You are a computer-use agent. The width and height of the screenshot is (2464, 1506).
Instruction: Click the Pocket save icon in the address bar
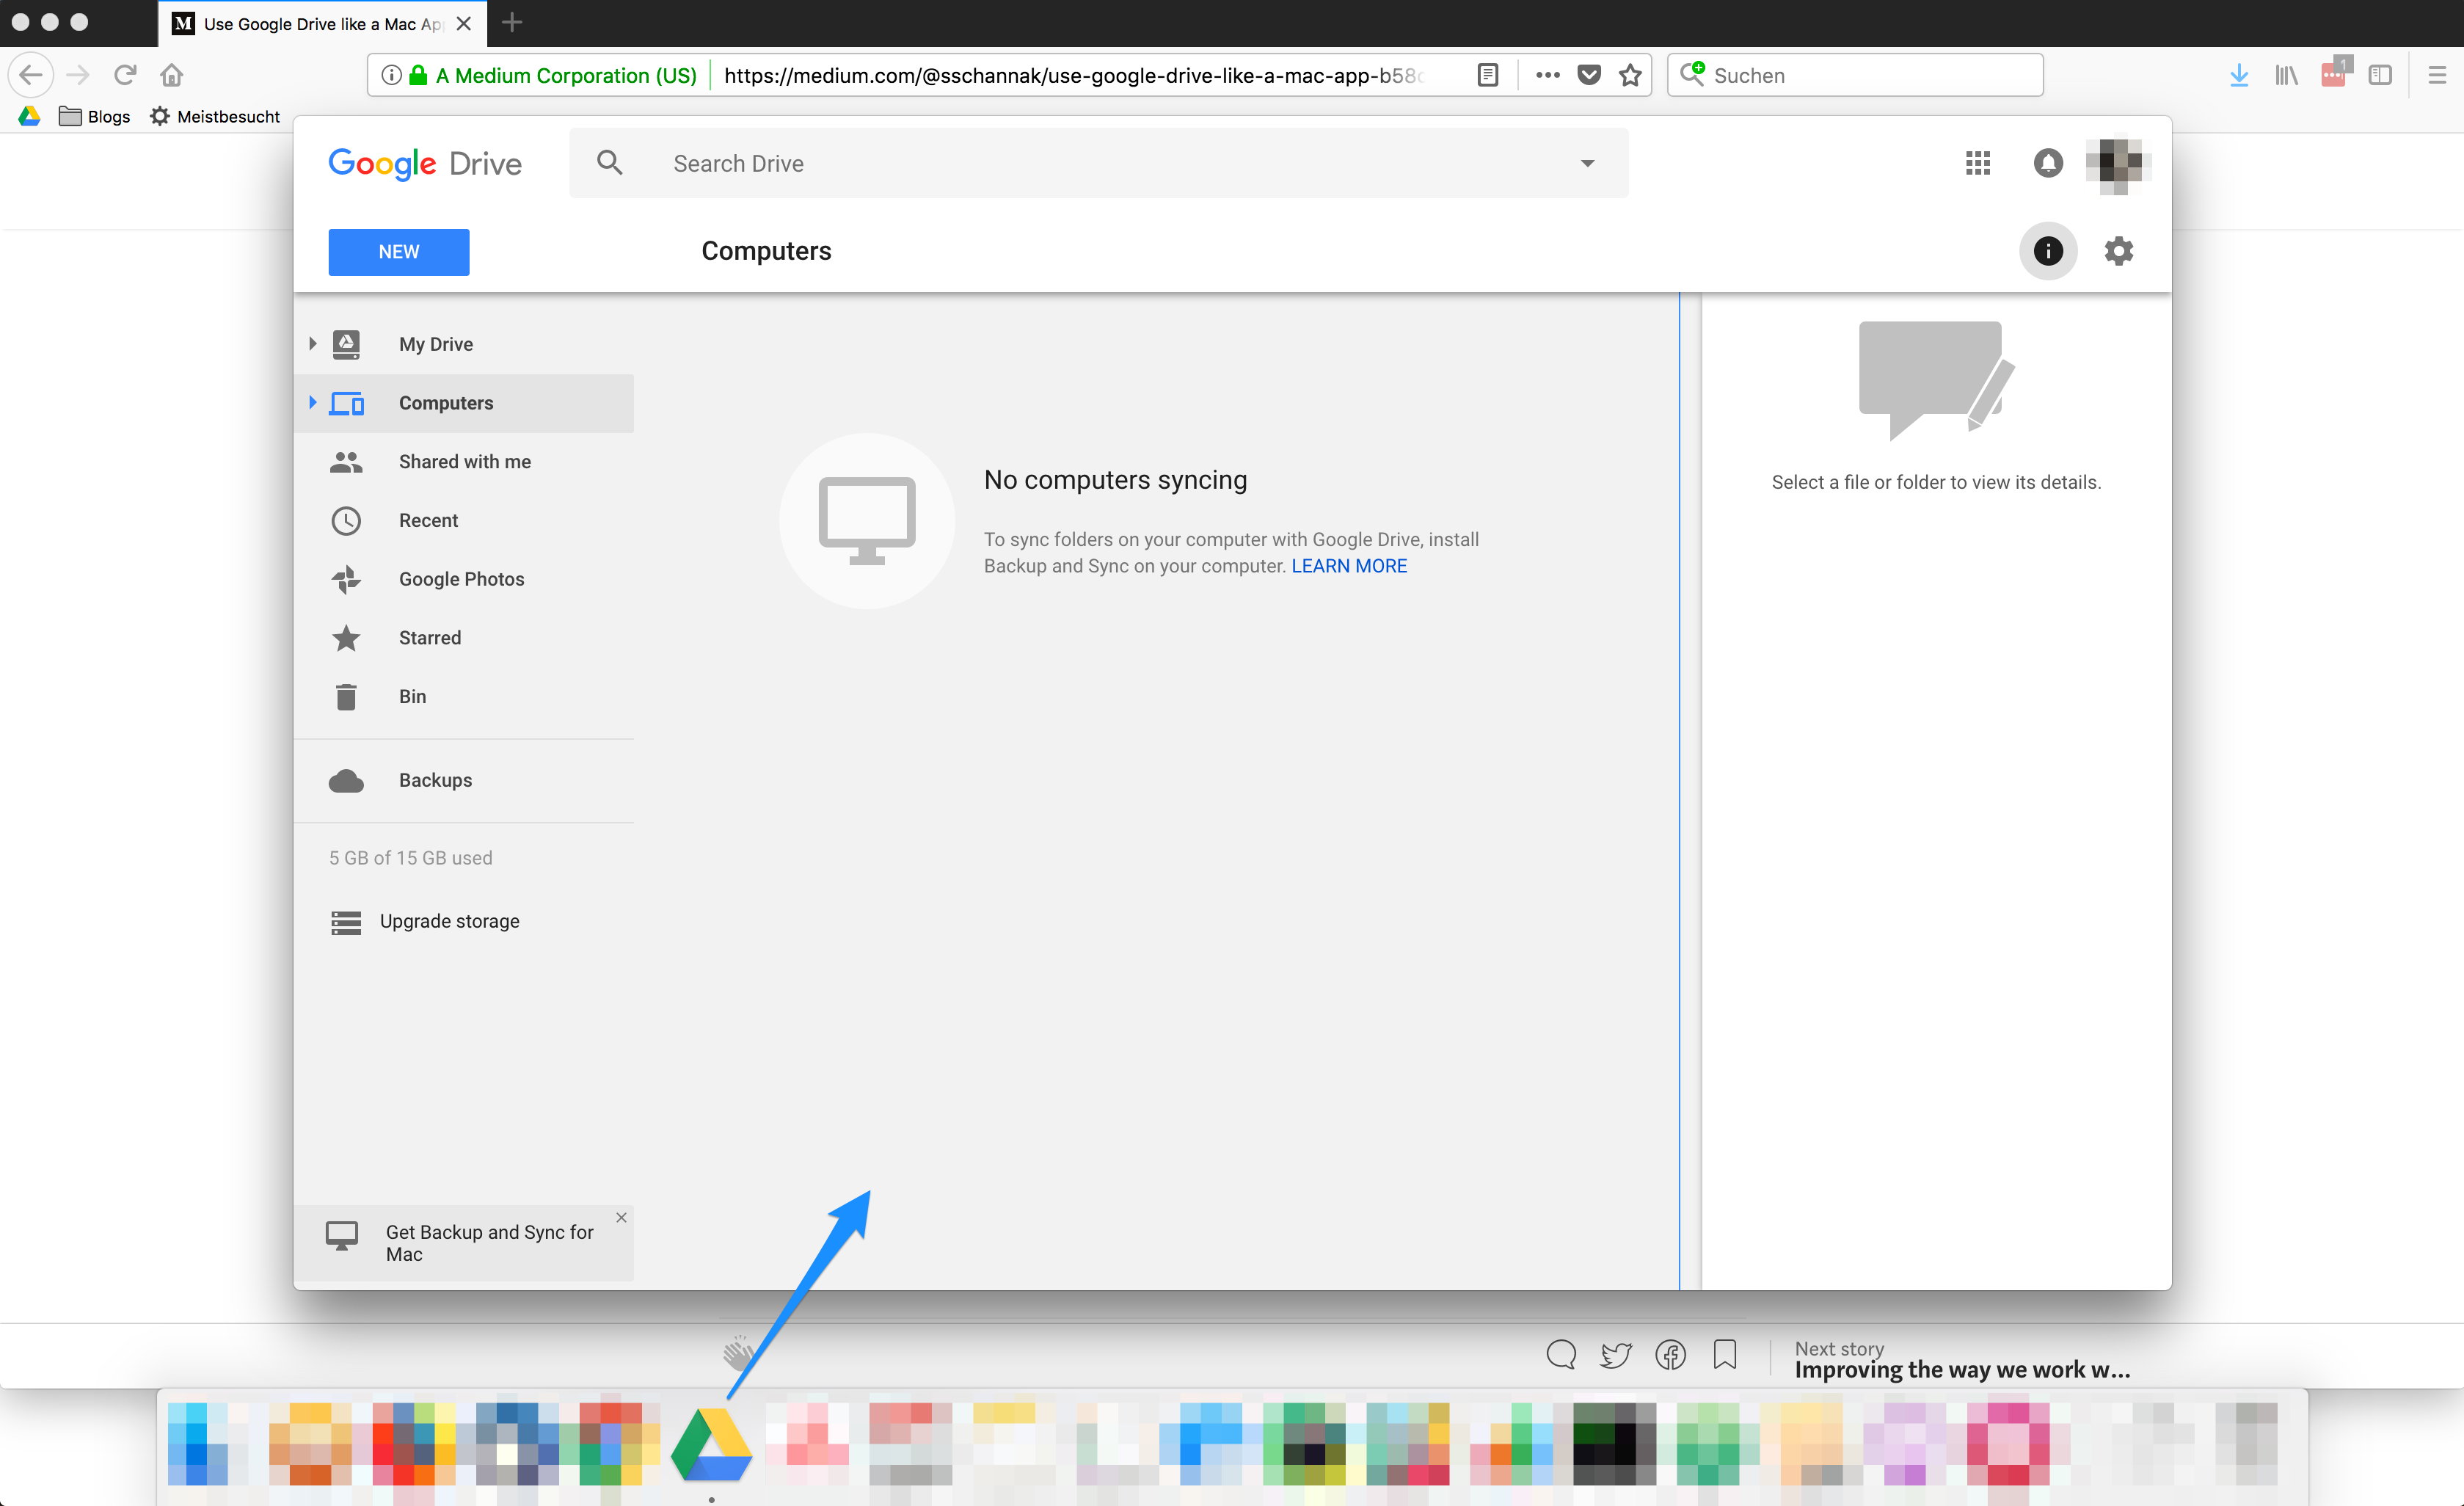pos(1589,75)
